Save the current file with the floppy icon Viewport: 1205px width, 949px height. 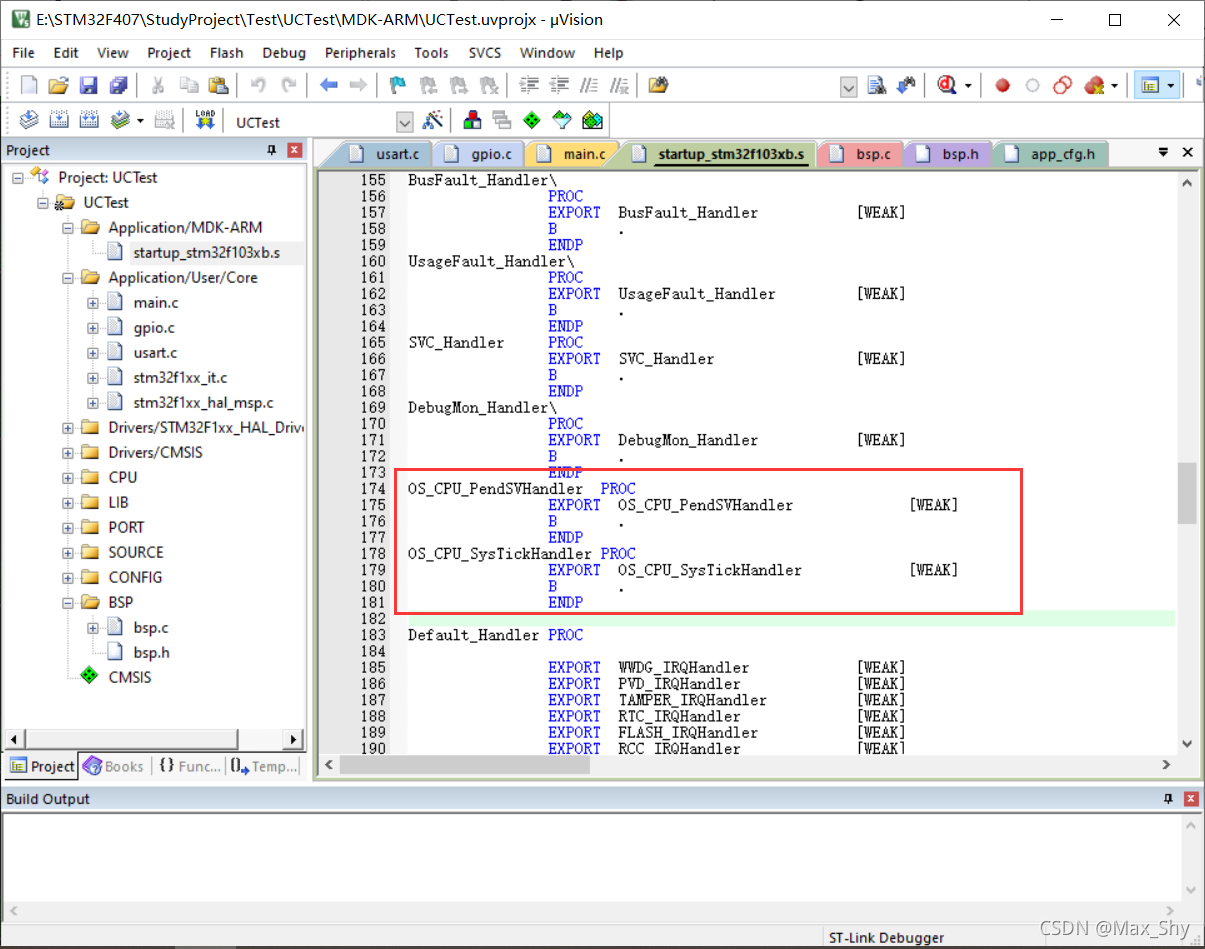point(89,86)
